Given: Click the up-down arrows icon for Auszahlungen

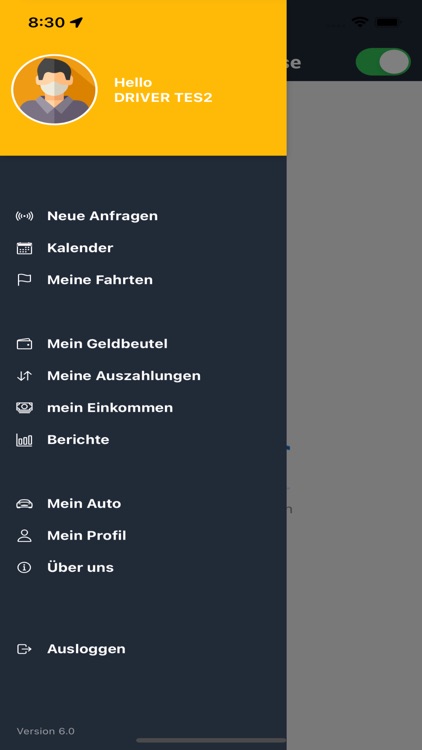Looking at the screenshot, I should point(24,376).
